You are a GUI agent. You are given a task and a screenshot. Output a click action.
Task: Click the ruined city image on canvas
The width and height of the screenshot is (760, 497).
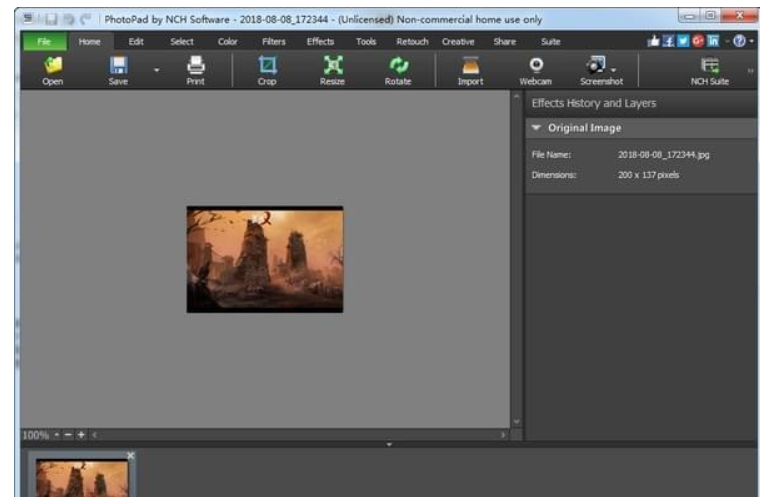(x=265, y=259)
